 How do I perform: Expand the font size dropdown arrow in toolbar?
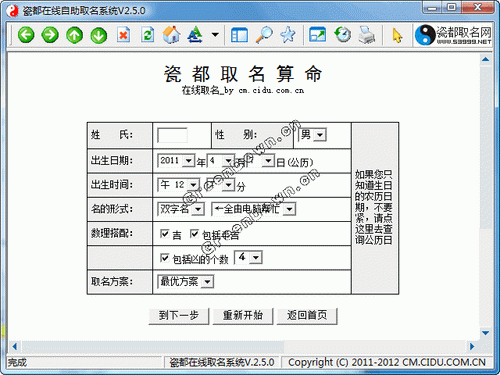(215, 34)
